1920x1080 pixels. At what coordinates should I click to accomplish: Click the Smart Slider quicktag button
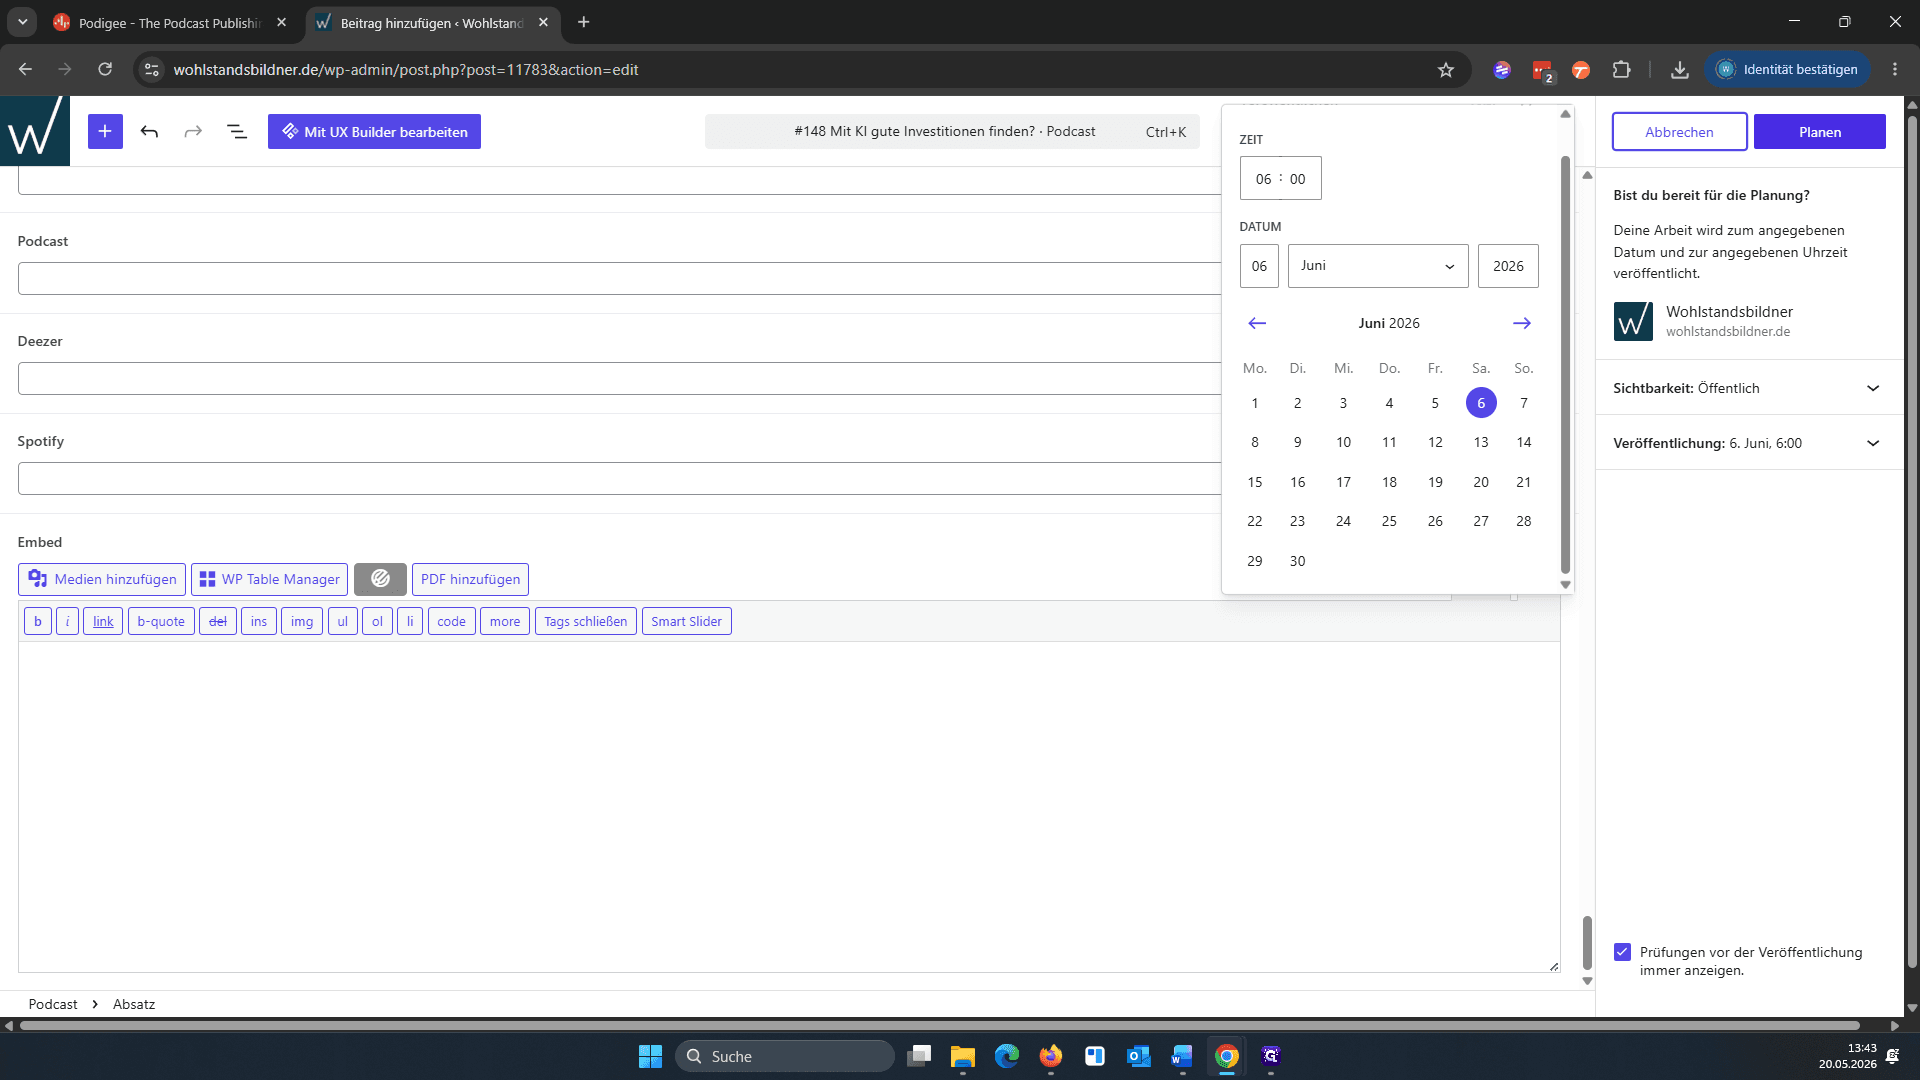pos(686,621)
